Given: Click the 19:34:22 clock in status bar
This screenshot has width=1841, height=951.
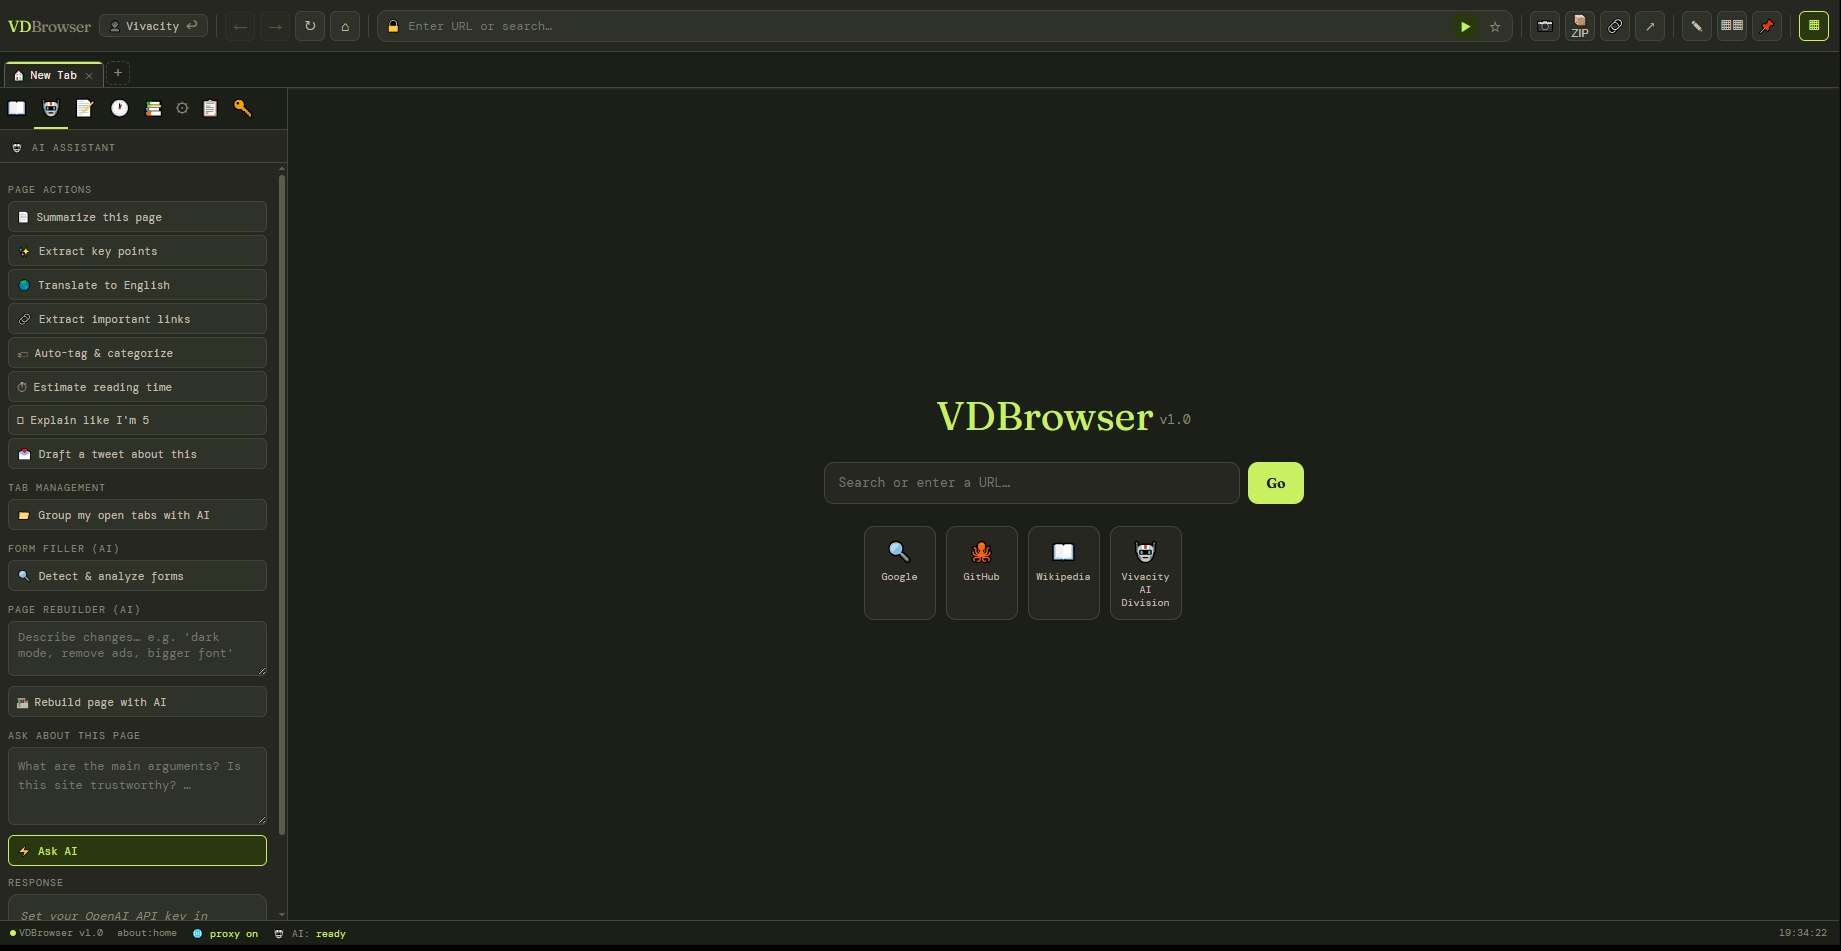Looking at the screenshot, I should point(1802,933).
